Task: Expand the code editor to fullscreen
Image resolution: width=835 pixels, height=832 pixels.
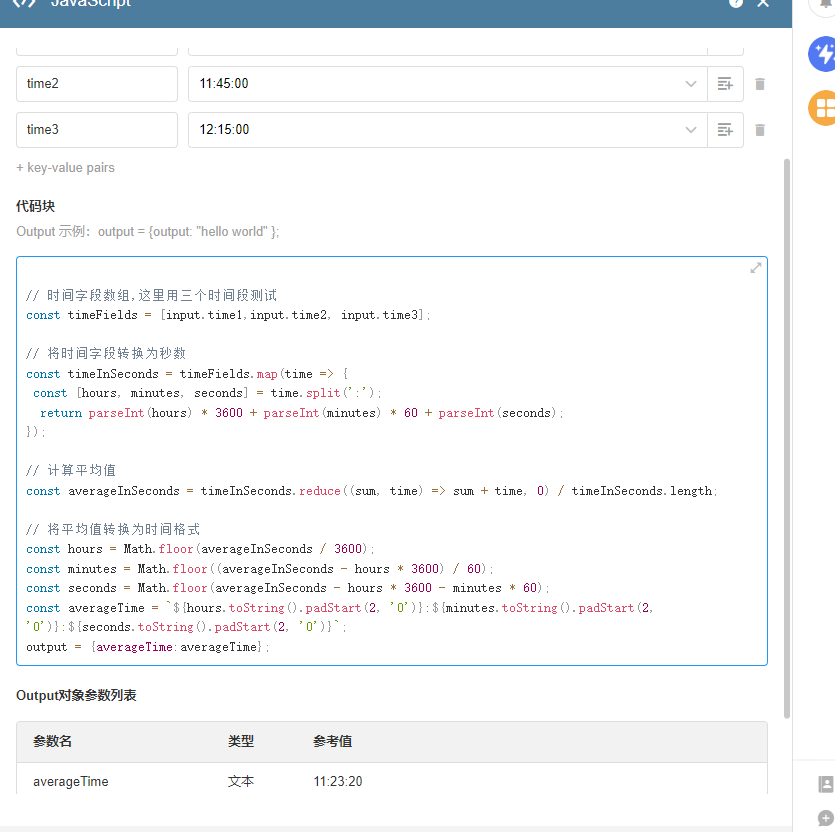Action: (x=756, y=268)
